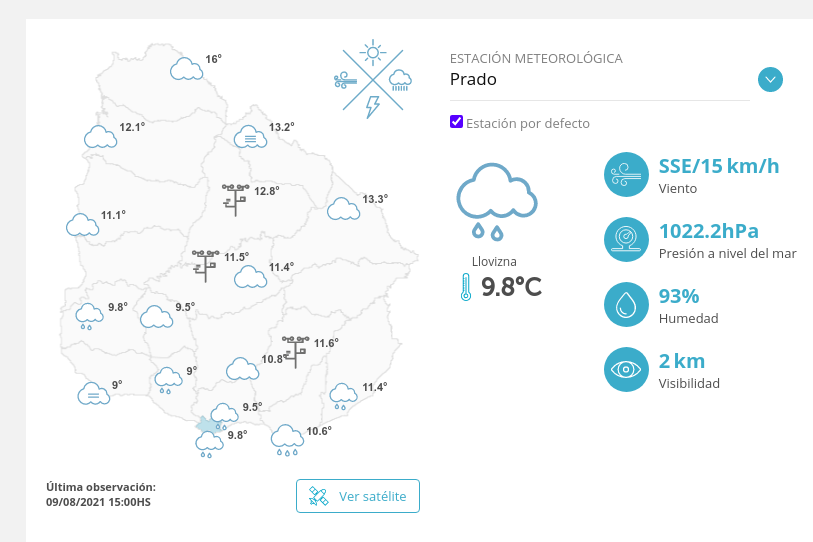Select the drizzle cloud at 11.4° east coast
This screenshot has height=542, width=813.
coord(343,397)
